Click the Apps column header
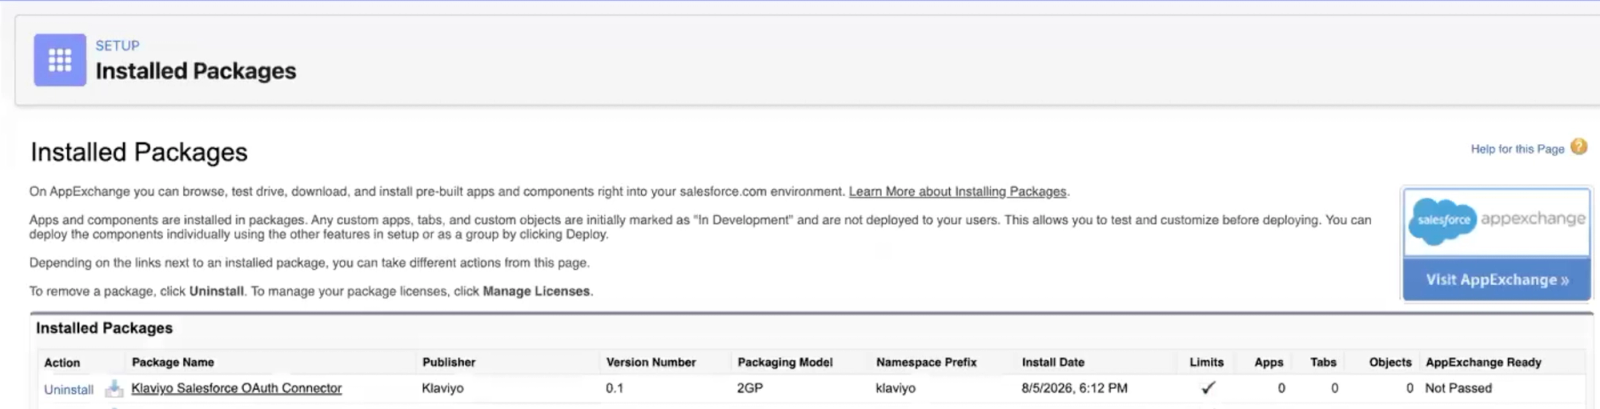1600x409 pixels. click(x=1269, y=363)
